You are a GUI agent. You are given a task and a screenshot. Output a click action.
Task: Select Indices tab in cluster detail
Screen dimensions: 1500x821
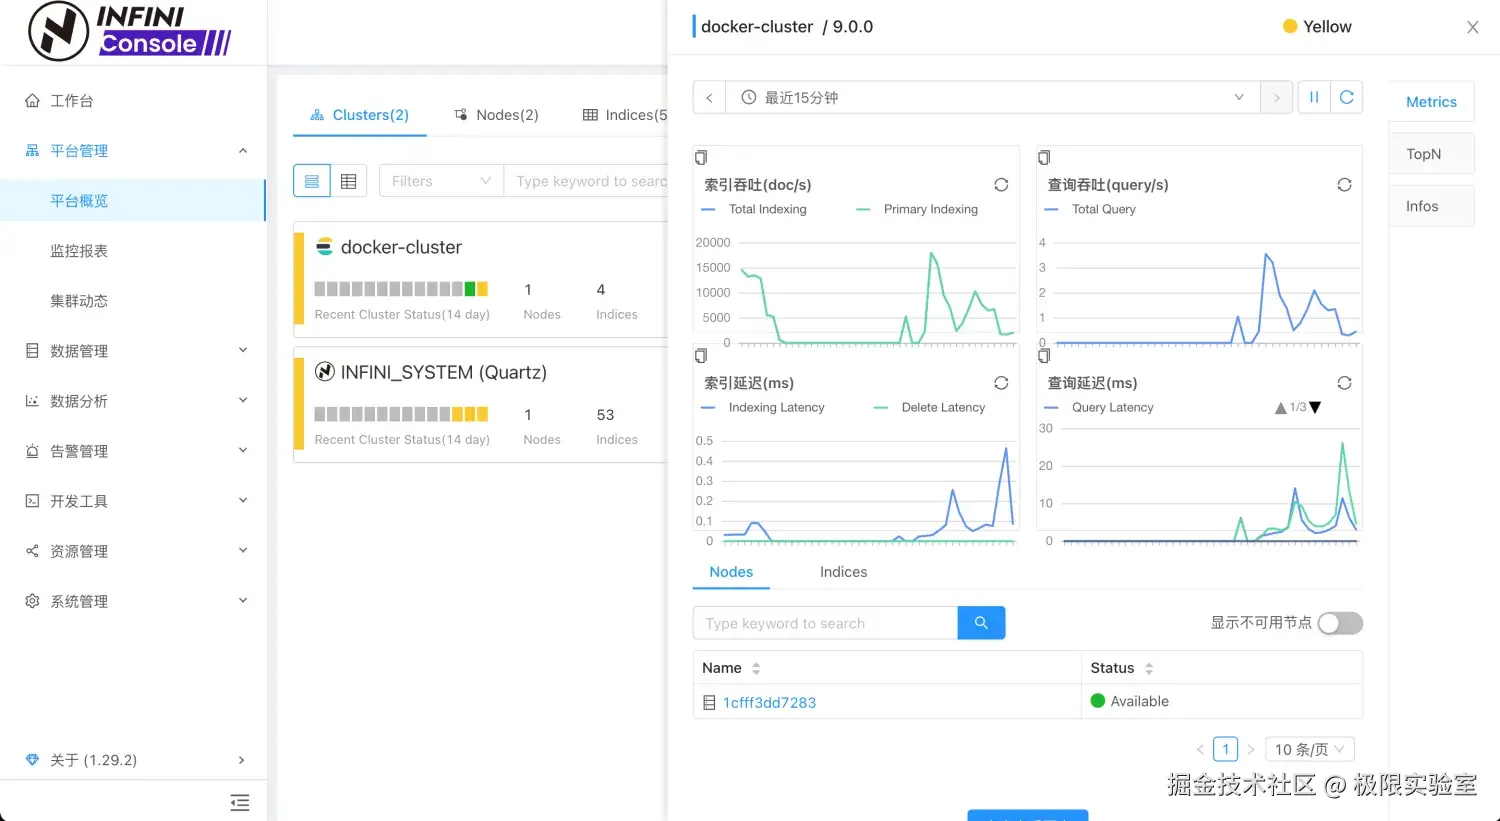coord(843,572)
